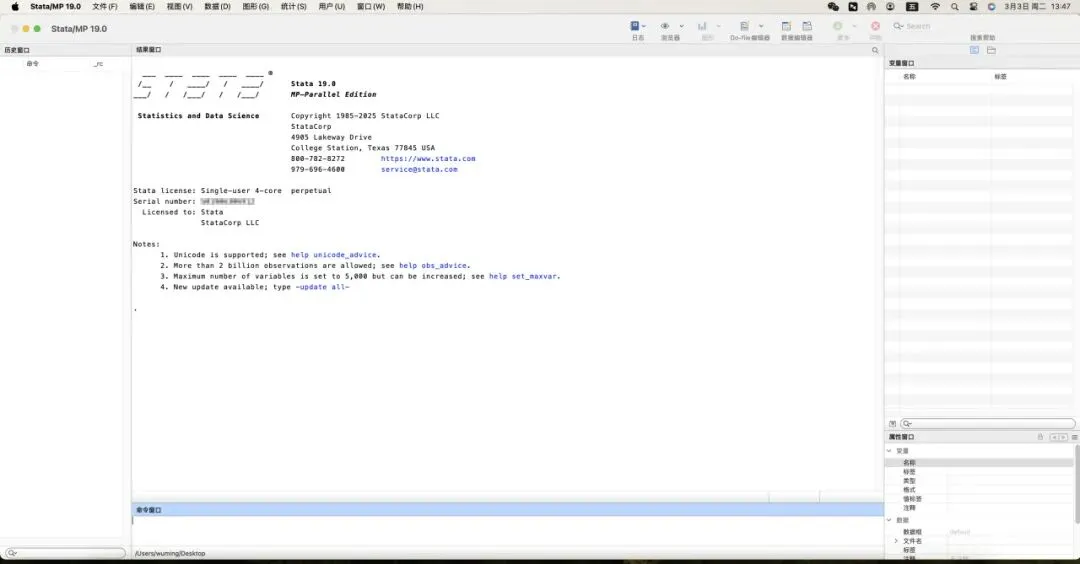Collapse the 变量 section in 属性窗口
The image size is (1080, 564).
[889, 450]
